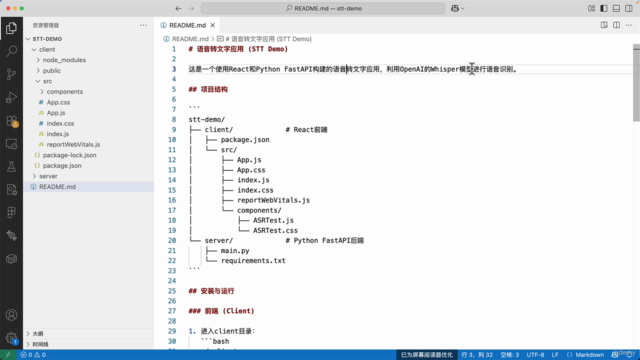640x360 pixels.
Task: Toggle the primary side bar visibility
Action: (604, 8)
